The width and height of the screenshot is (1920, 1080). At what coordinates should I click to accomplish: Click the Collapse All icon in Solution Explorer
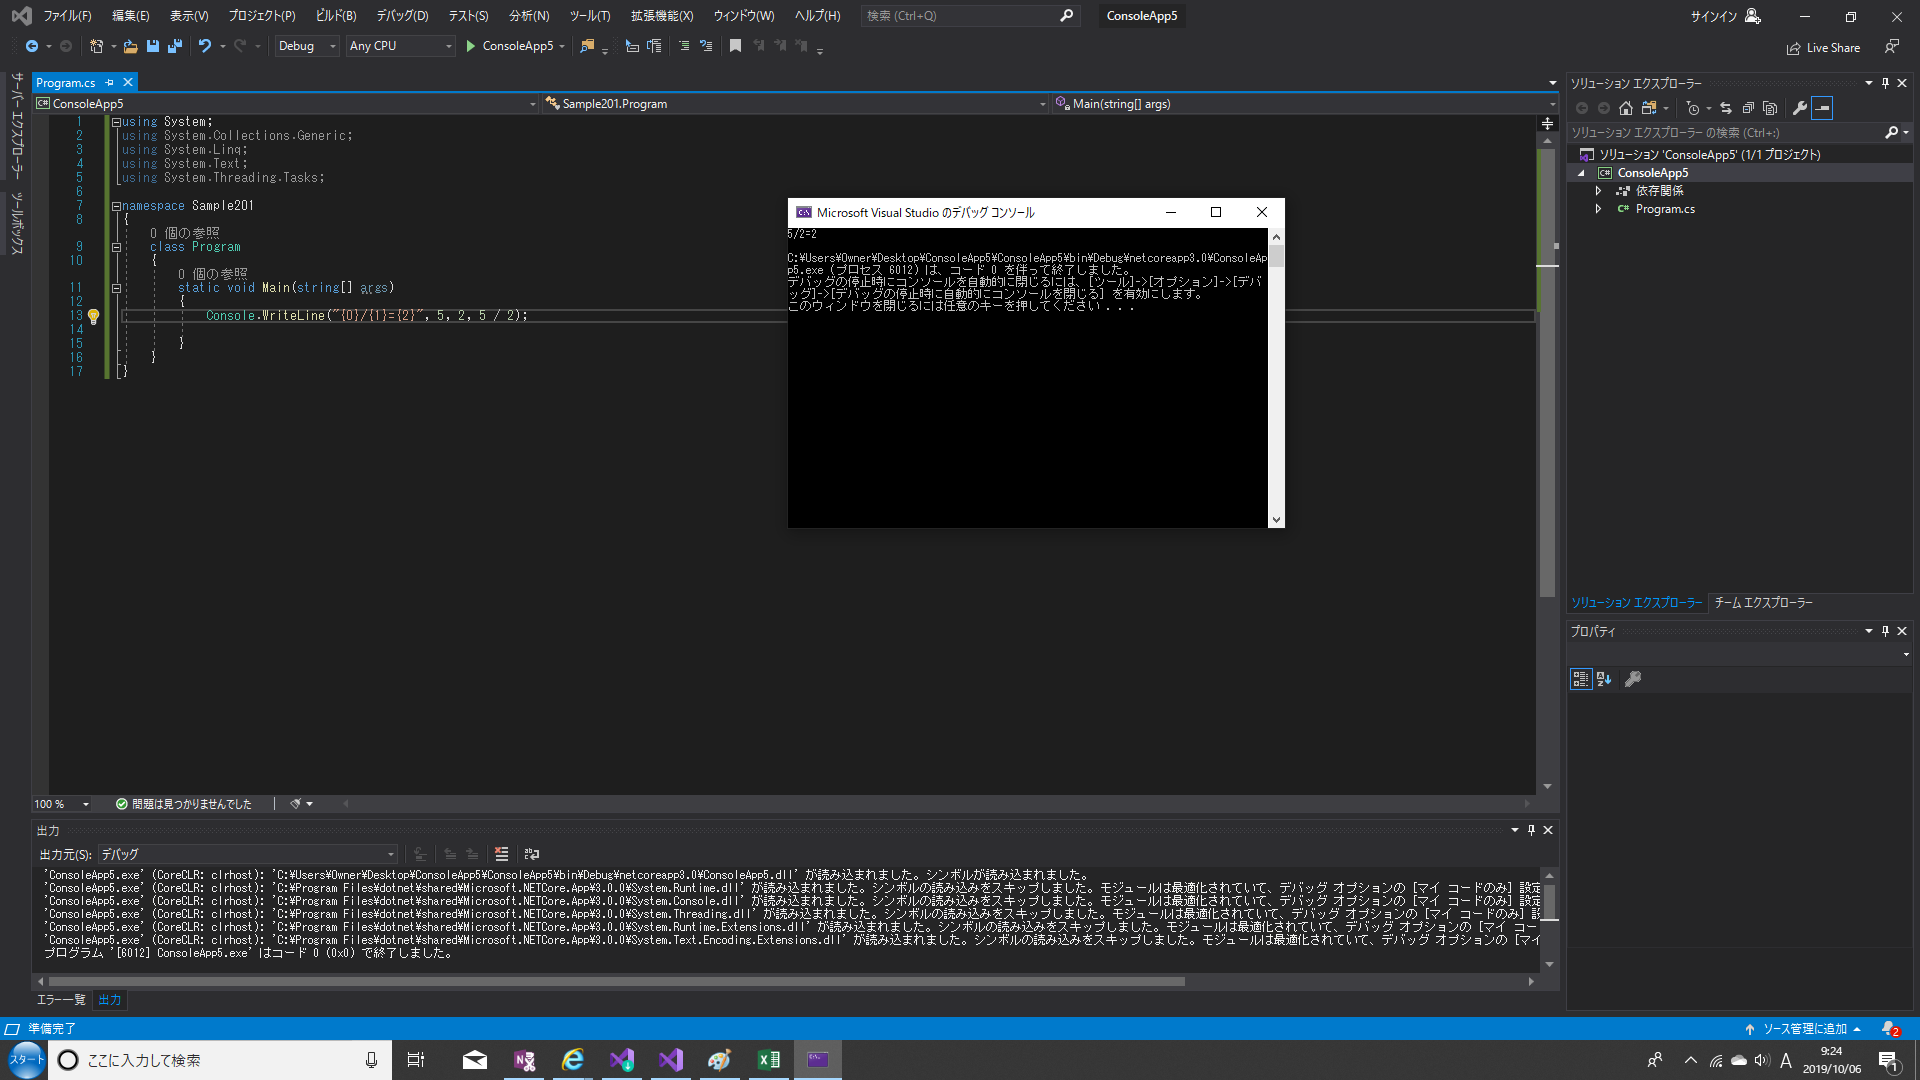1748,108
